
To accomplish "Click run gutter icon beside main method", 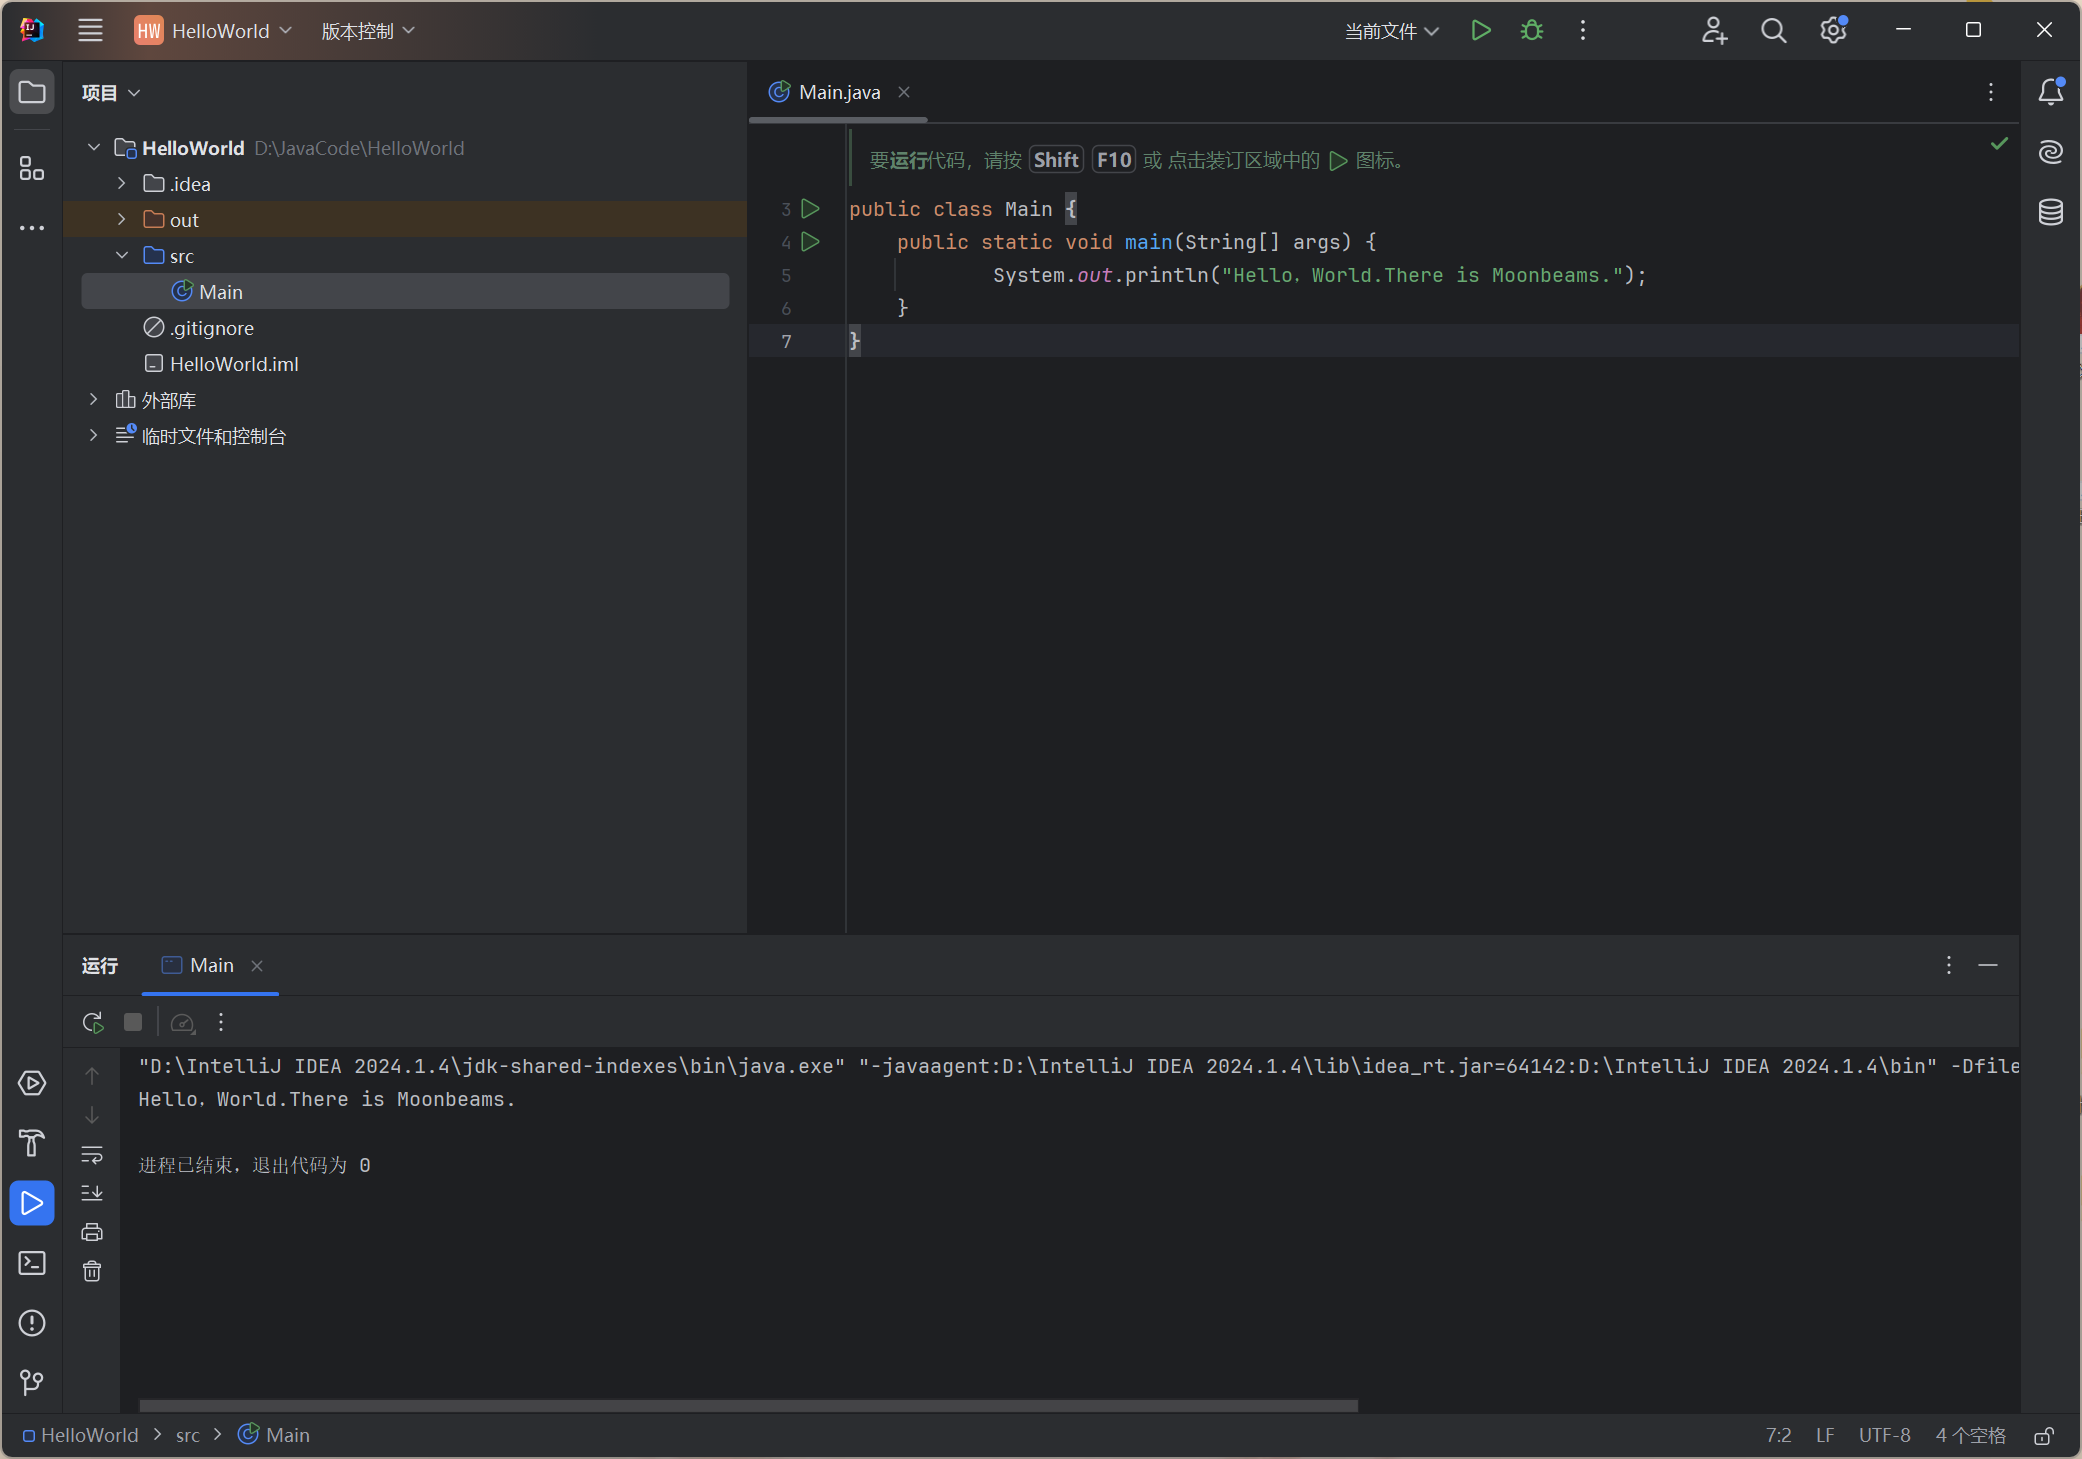I will (x=811, y=242).
